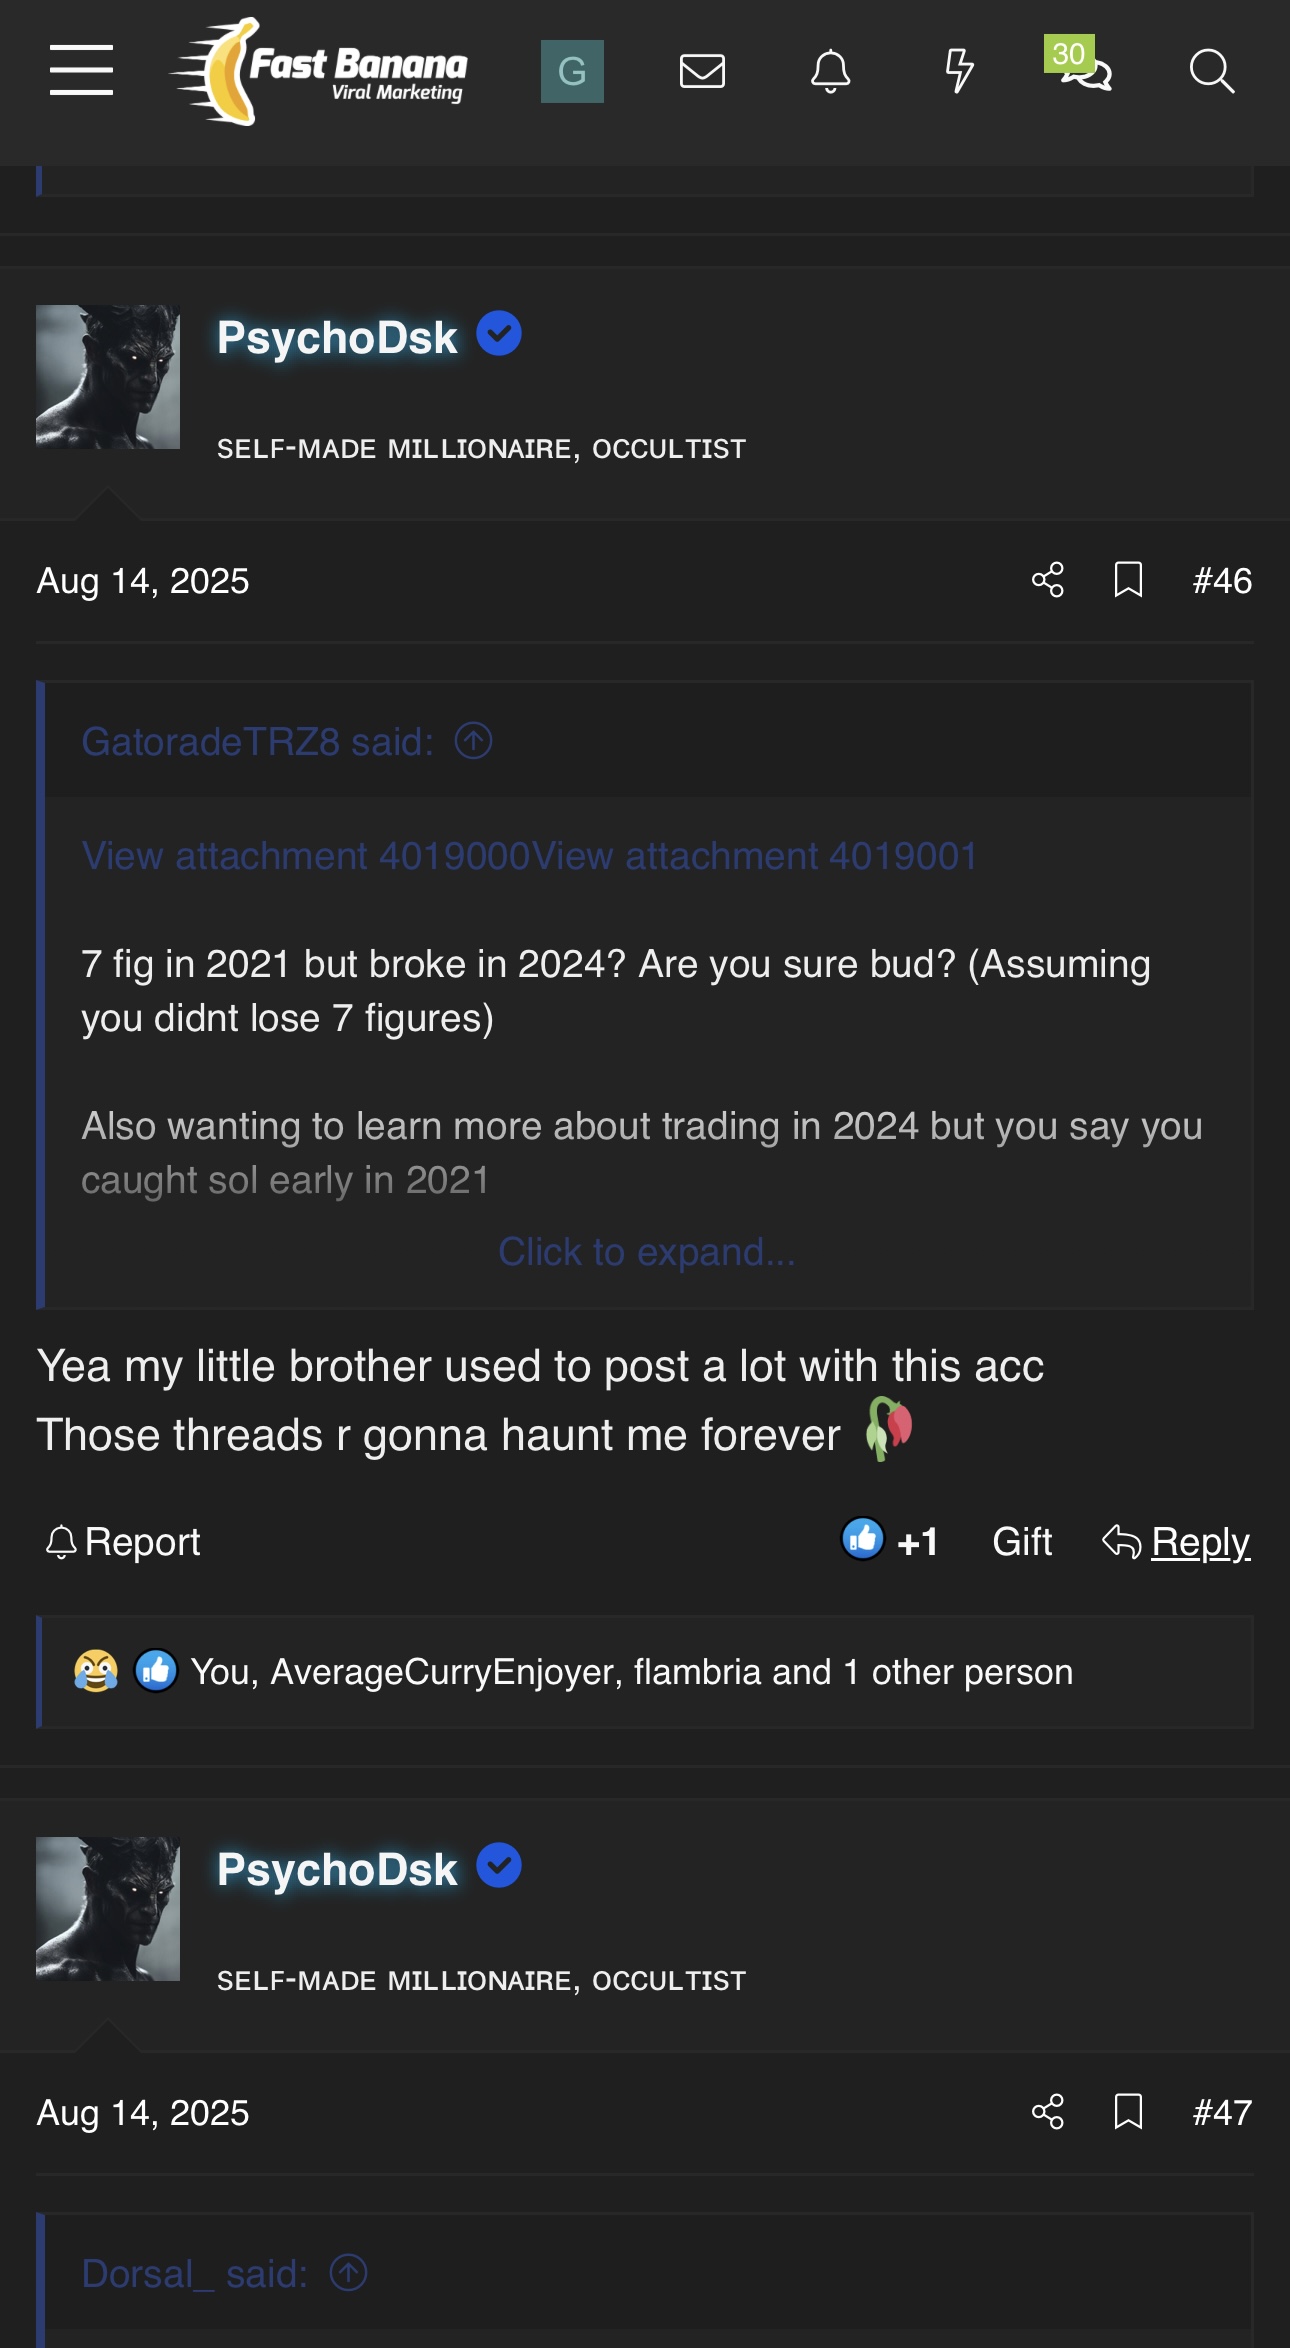Toggle bookmark on post #47

click(x=1128, y=2112)
